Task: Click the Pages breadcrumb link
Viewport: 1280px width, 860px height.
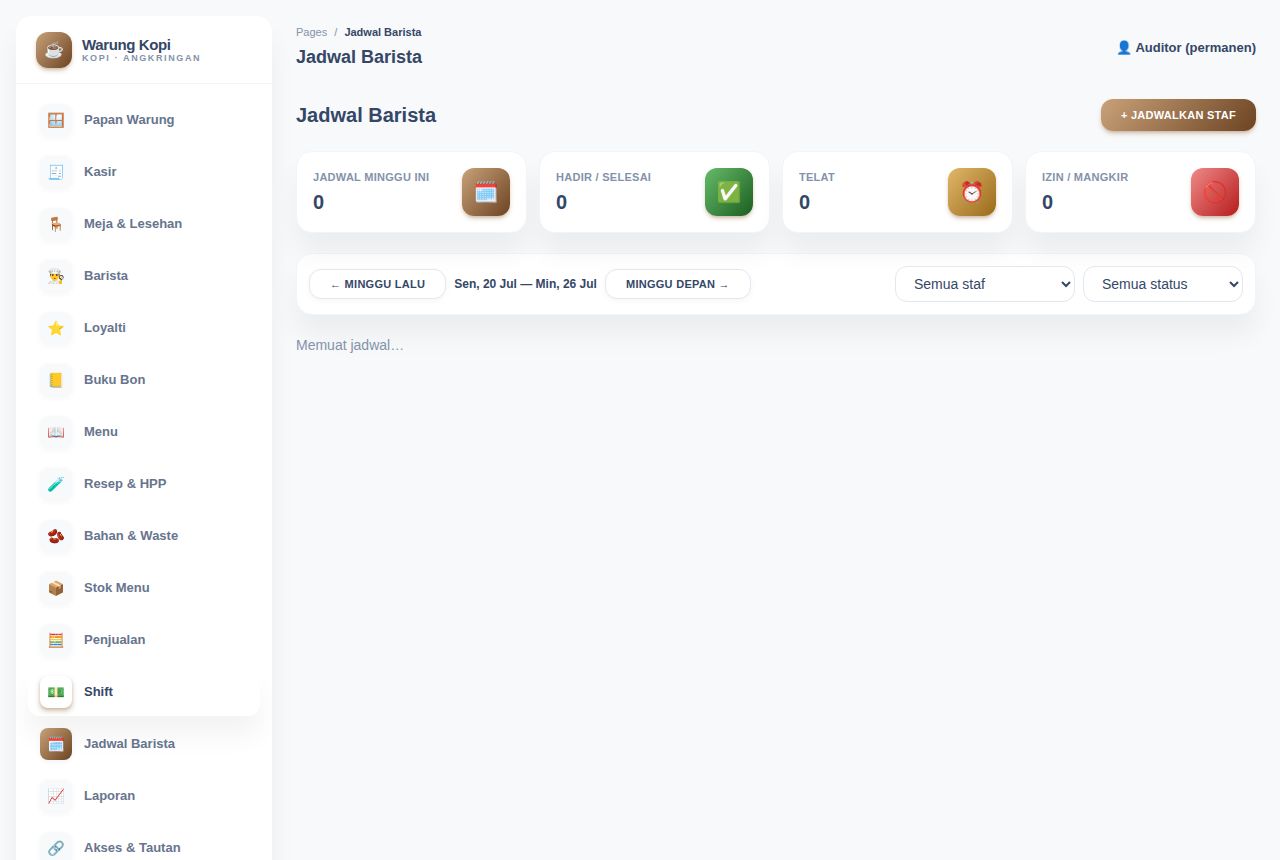Action: (311, 32)
